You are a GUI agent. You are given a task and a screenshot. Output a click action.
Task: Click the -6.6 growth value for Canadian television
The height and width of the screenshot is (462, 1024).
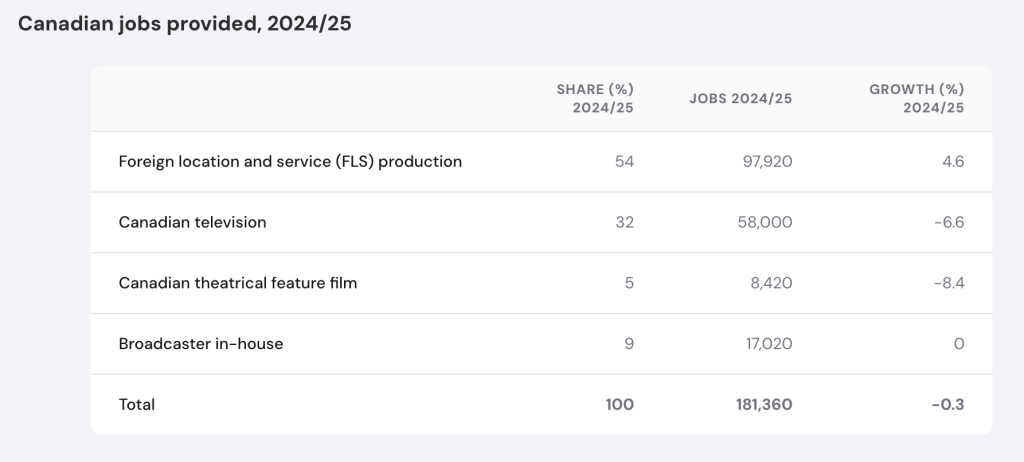pyautogui.click(x=949, y=222)
